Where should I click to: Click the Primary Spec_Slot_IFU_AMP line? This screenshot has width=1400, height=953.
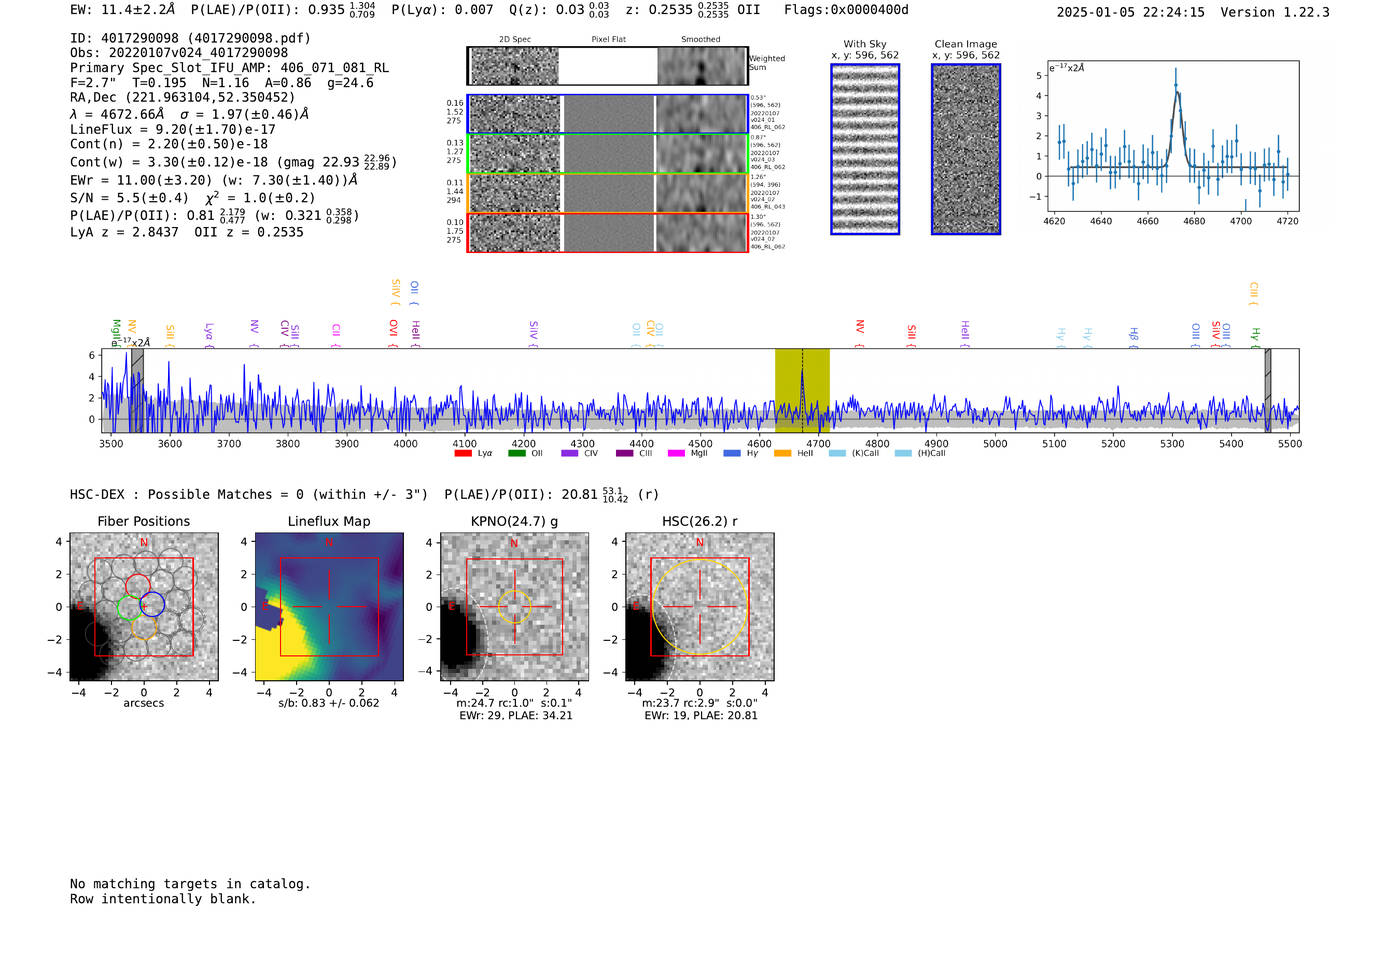229,68
